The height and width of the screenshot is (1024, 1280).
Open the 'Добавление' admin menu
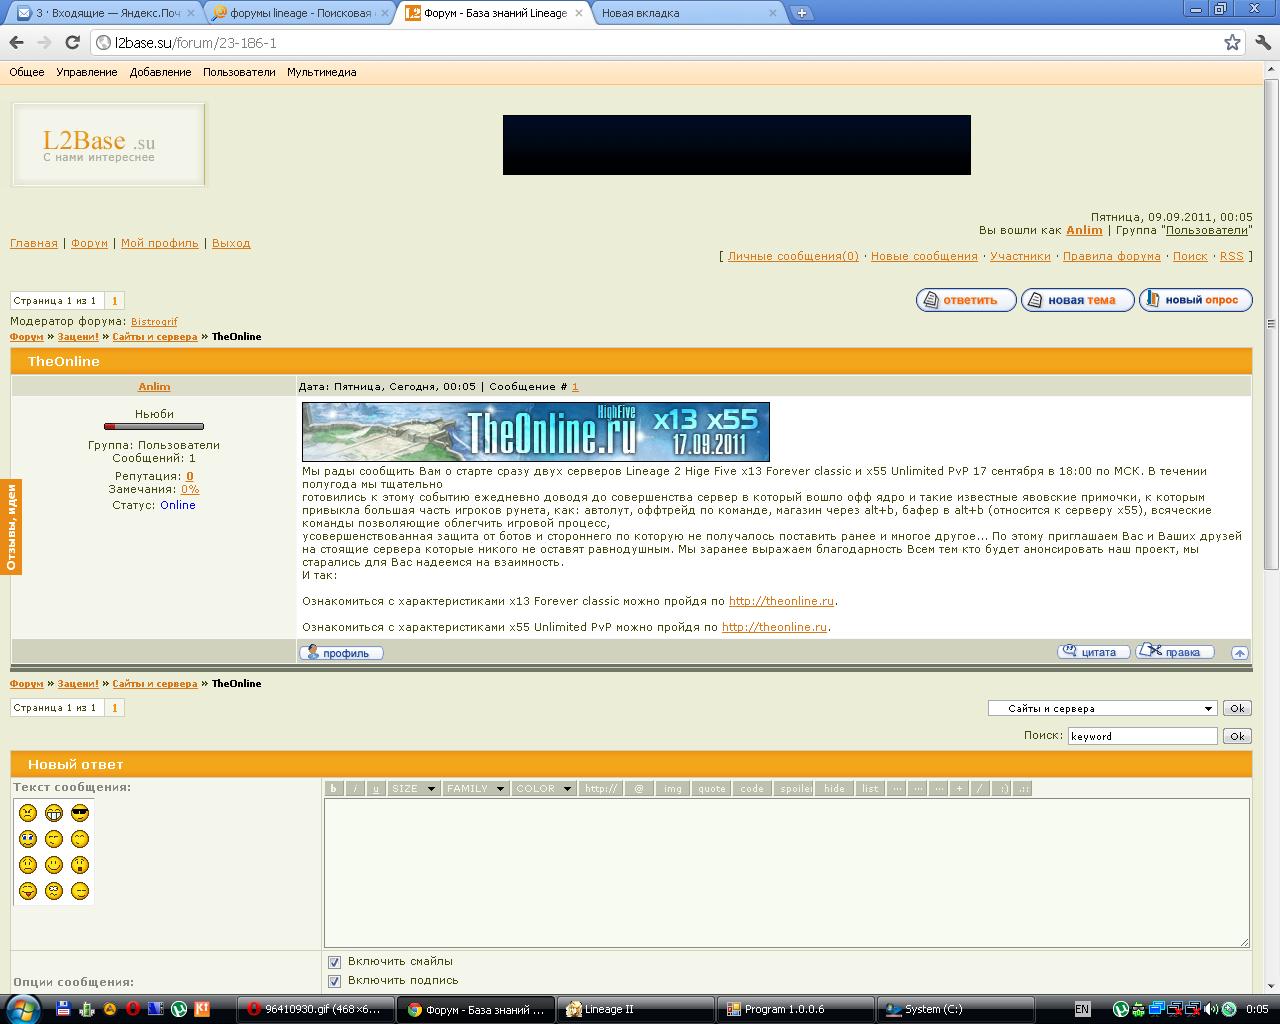coord(160,72)
